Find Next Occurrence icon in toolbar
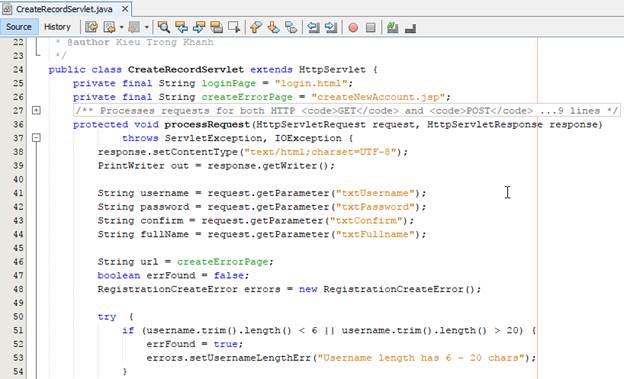The image size is (624, 379). click(199, 27)
